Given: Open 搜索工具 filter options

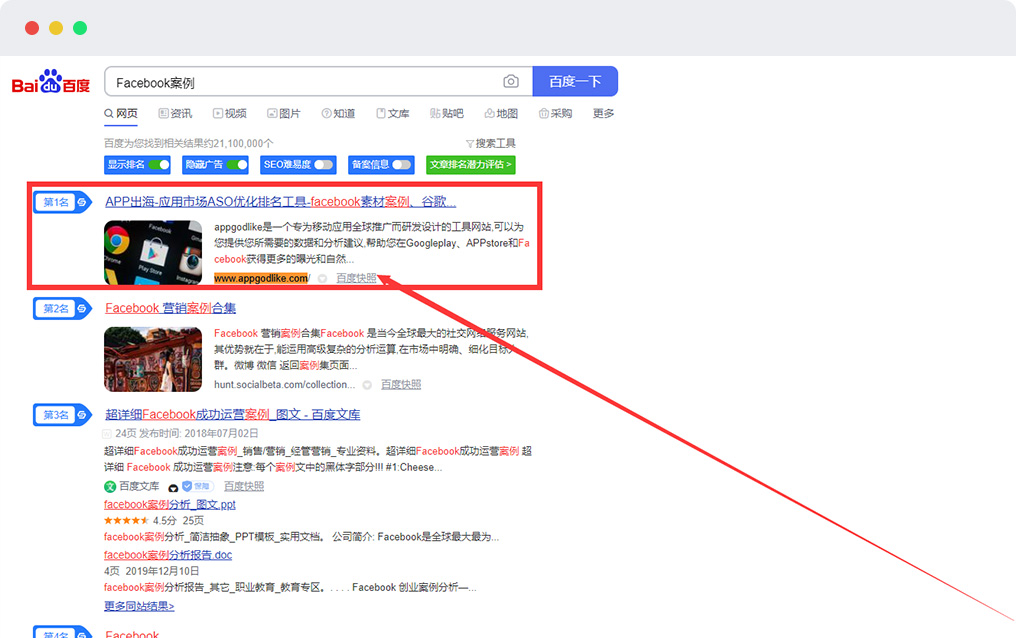Looking at the screenshot, I should point(491,143).
